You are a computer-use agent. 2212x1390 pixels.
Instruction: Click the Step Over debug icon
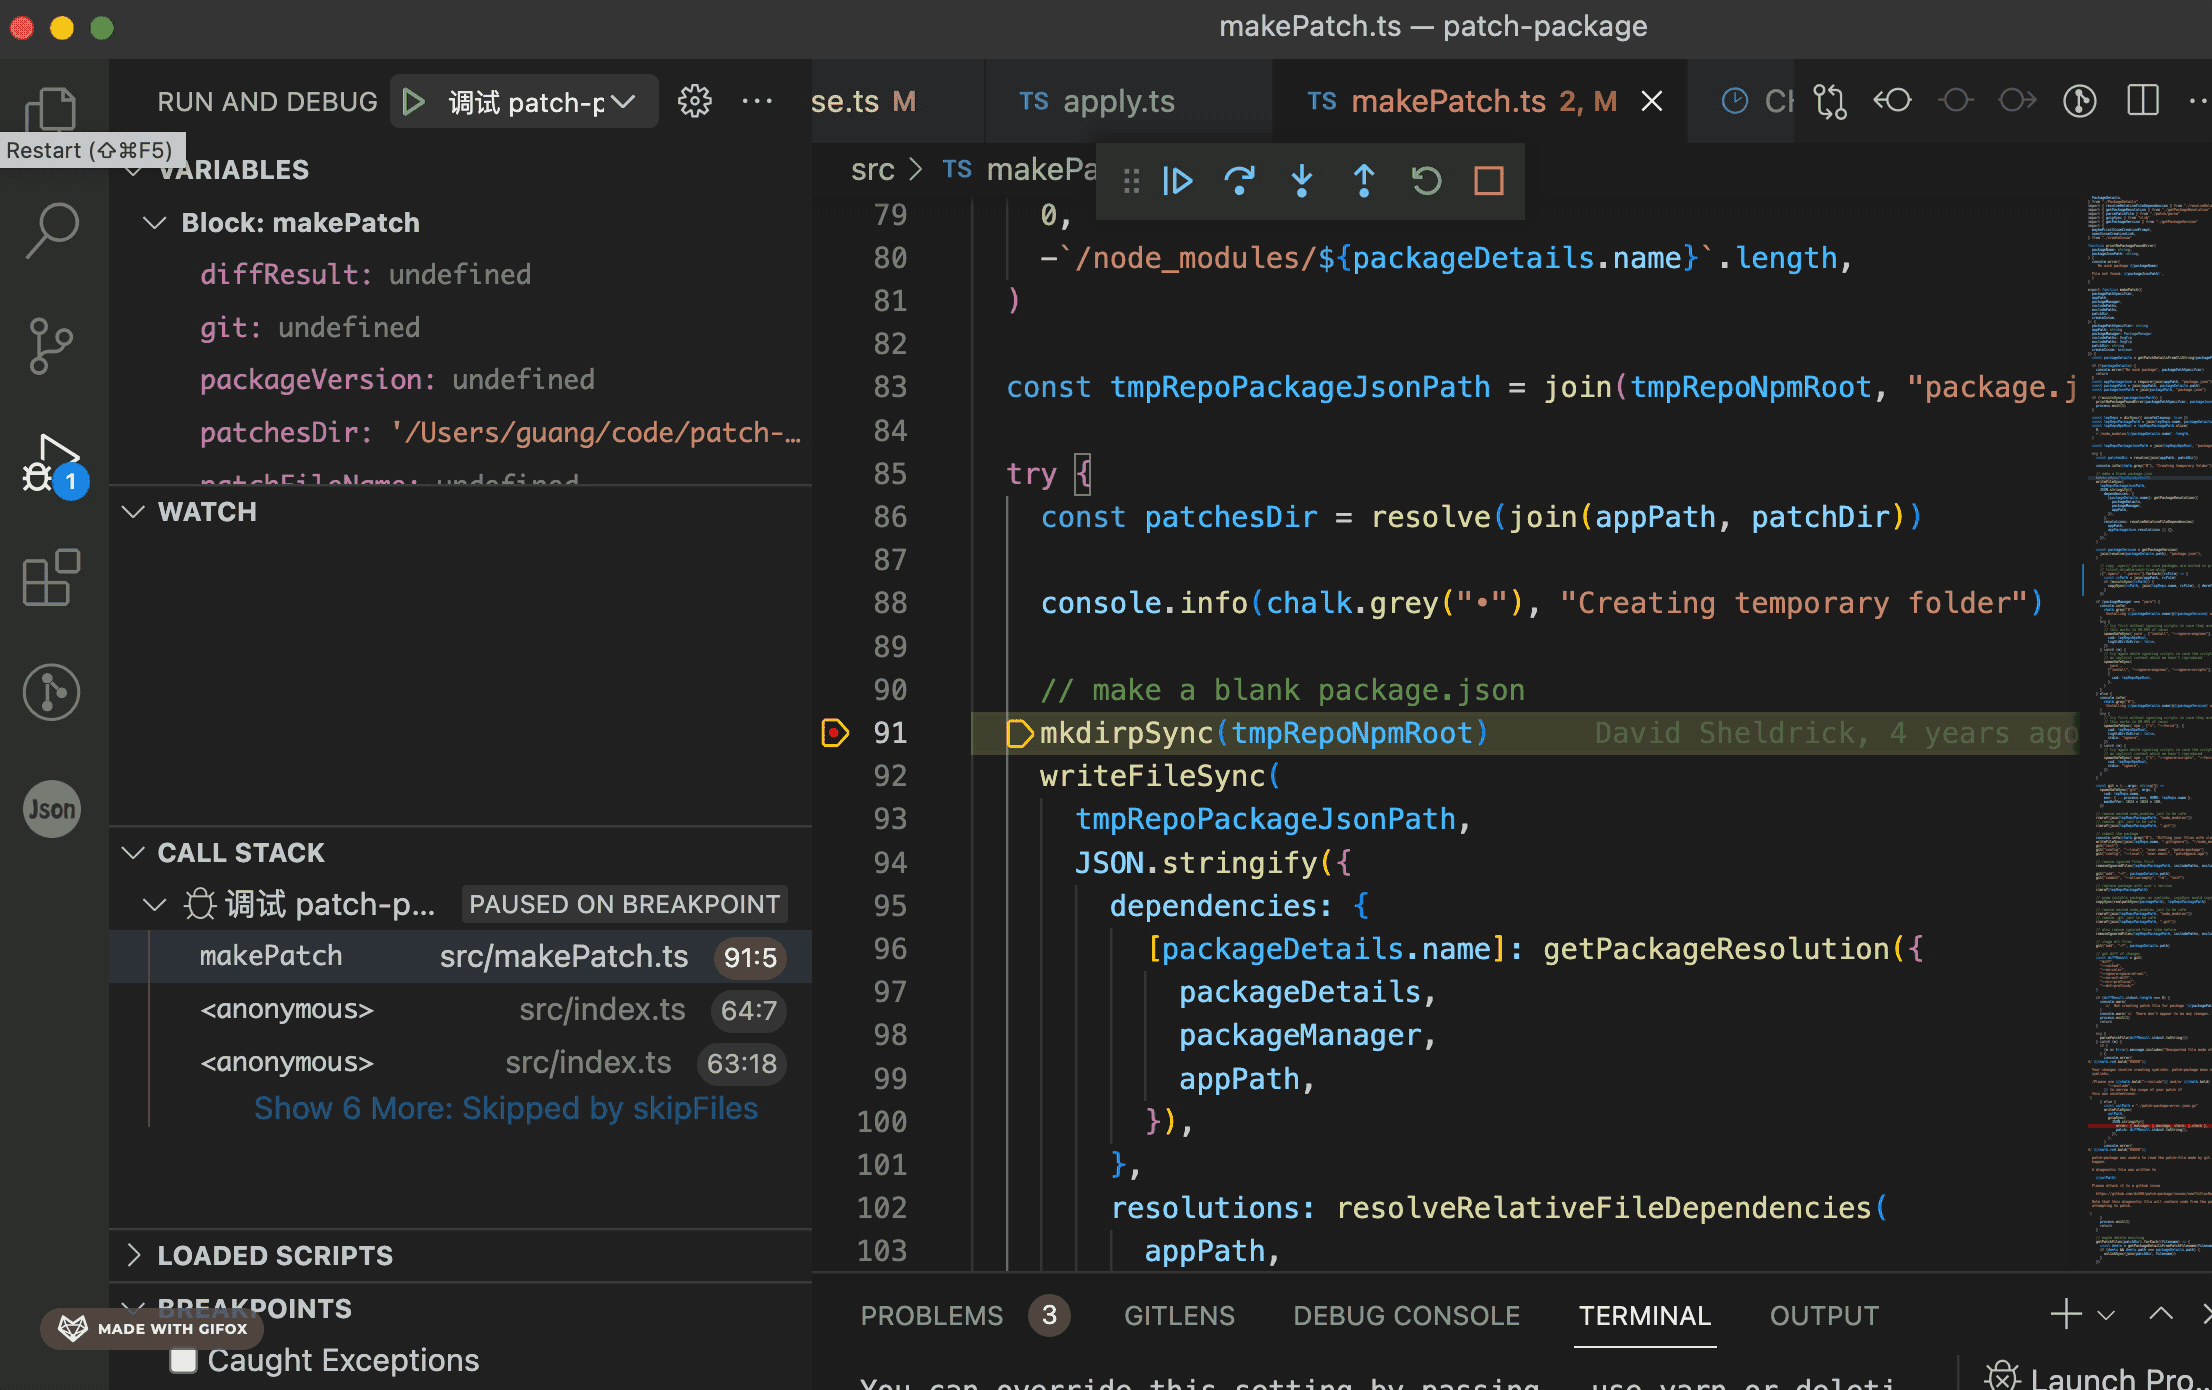click(1239, 181)
